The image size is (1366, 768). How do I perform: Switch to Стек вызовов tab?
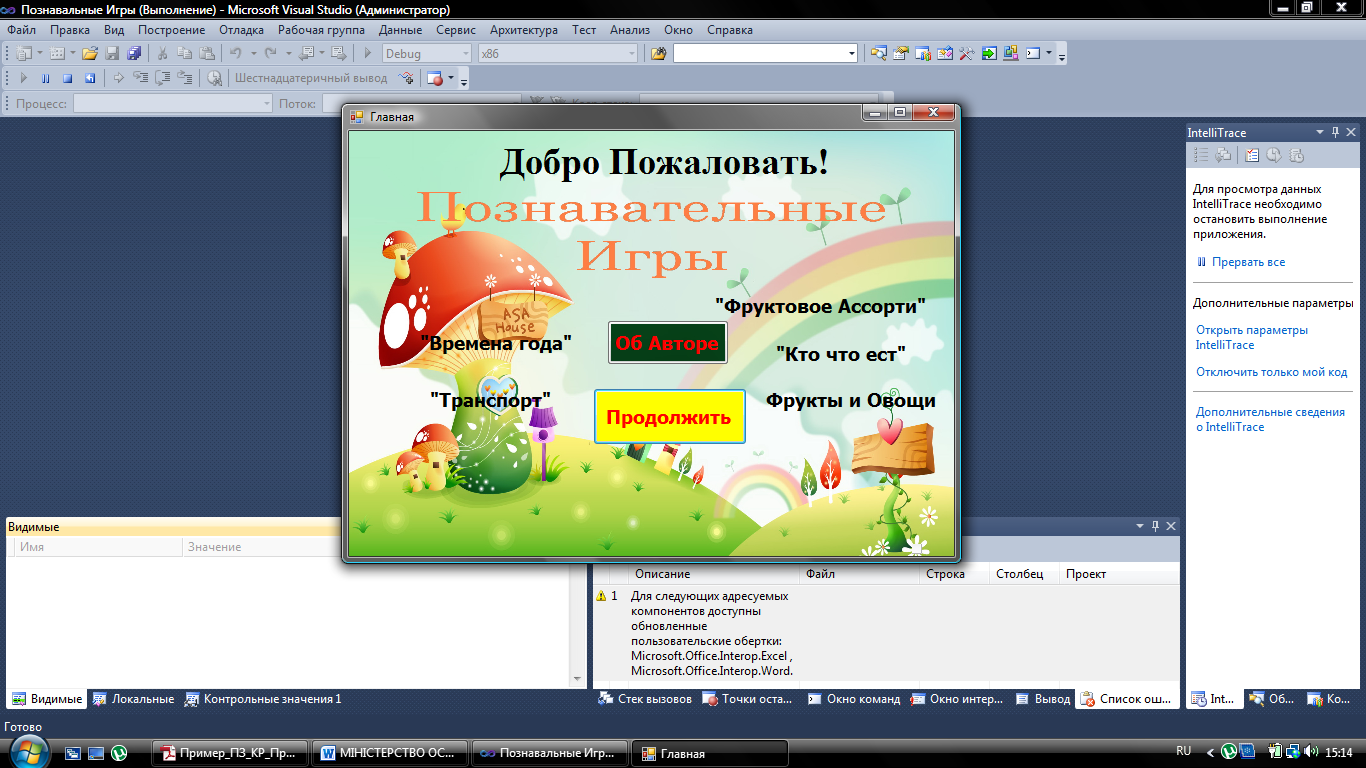point(645,699)
